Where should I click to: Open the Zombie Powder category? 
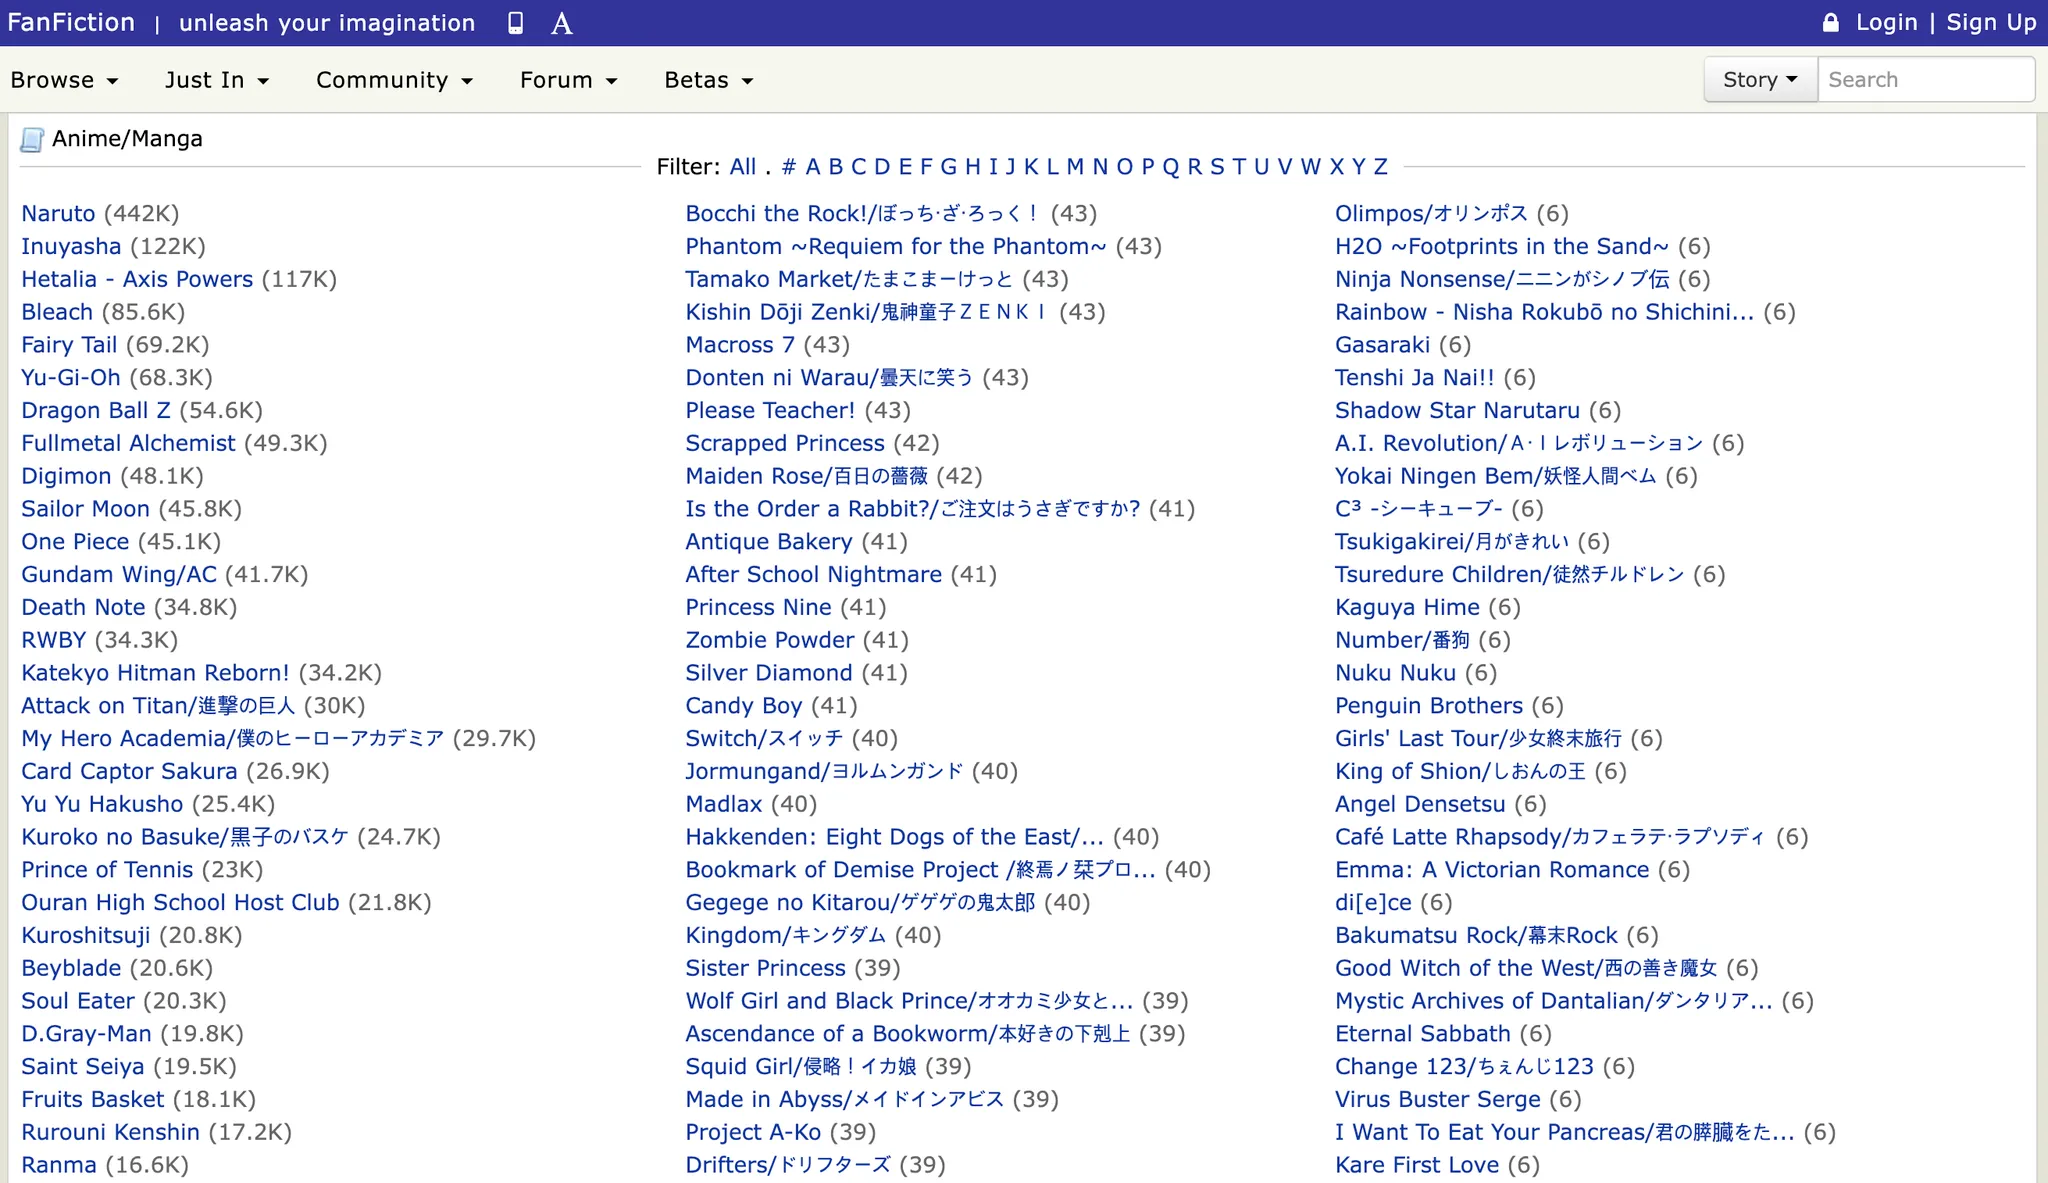pyautogui.click(x=770, y=640)
